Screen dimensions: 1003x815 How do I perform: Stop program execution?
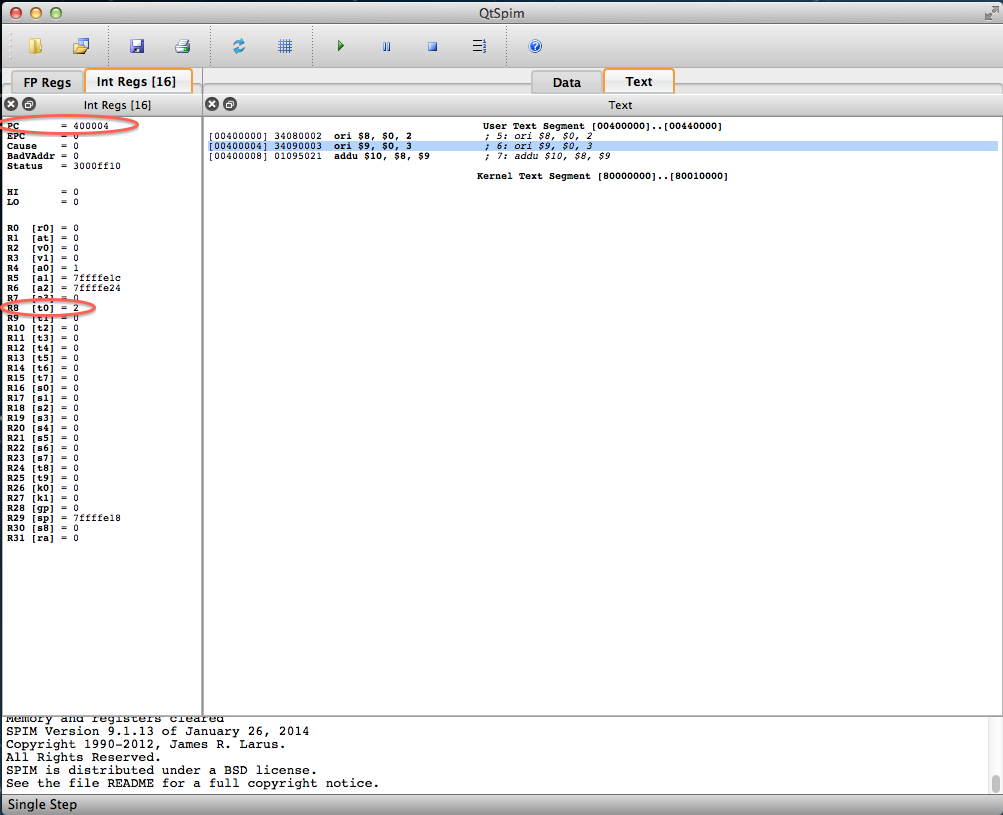pos(433,46)
